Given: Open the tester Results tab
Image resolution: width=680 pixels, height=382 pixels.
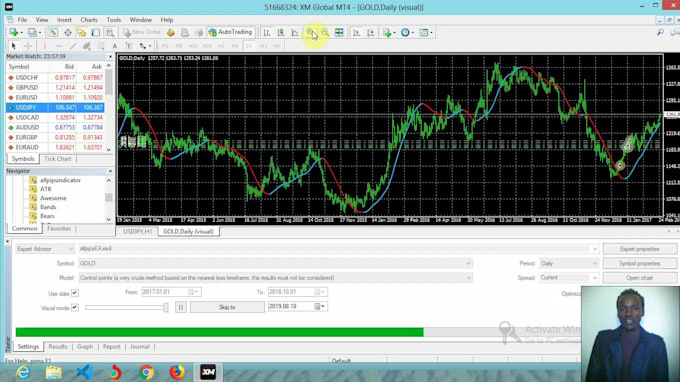Looking at the screenshot, I should (58, 347).
